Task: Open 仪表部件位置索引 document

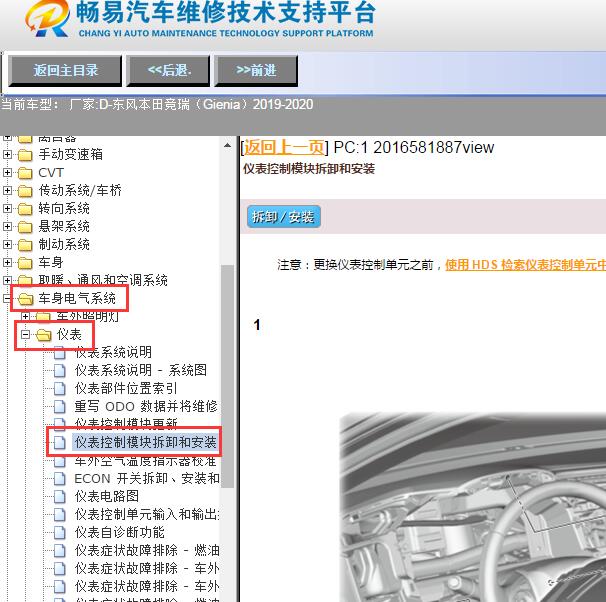Action: coord(126,388)
